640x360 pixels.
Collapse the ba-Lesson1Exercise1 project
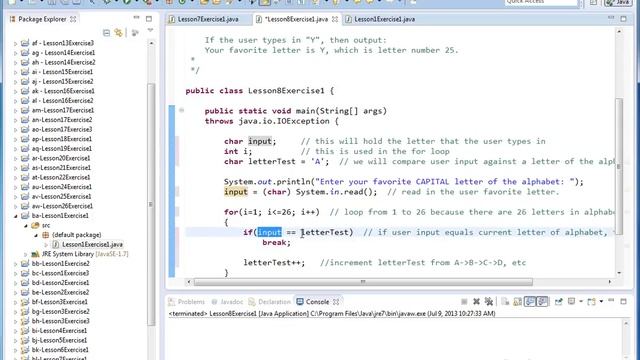pos(16,216)
